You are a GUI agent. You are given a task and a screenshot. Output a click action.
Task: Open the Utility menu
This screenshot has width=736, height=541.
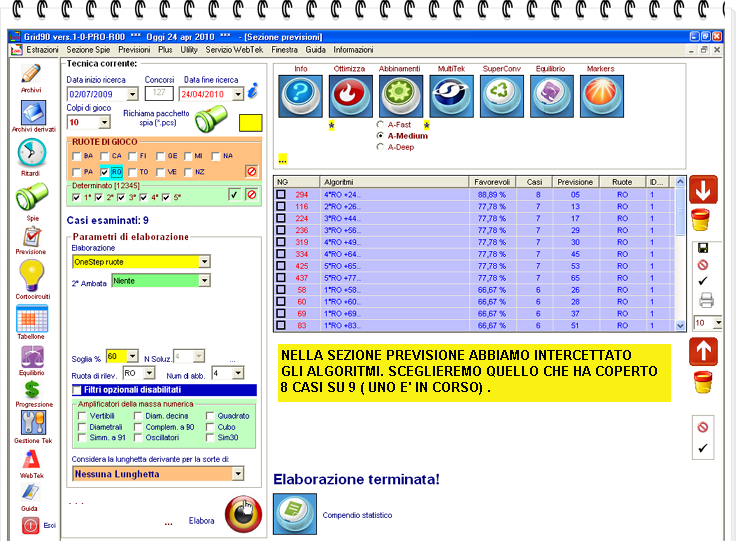(189, 50)
